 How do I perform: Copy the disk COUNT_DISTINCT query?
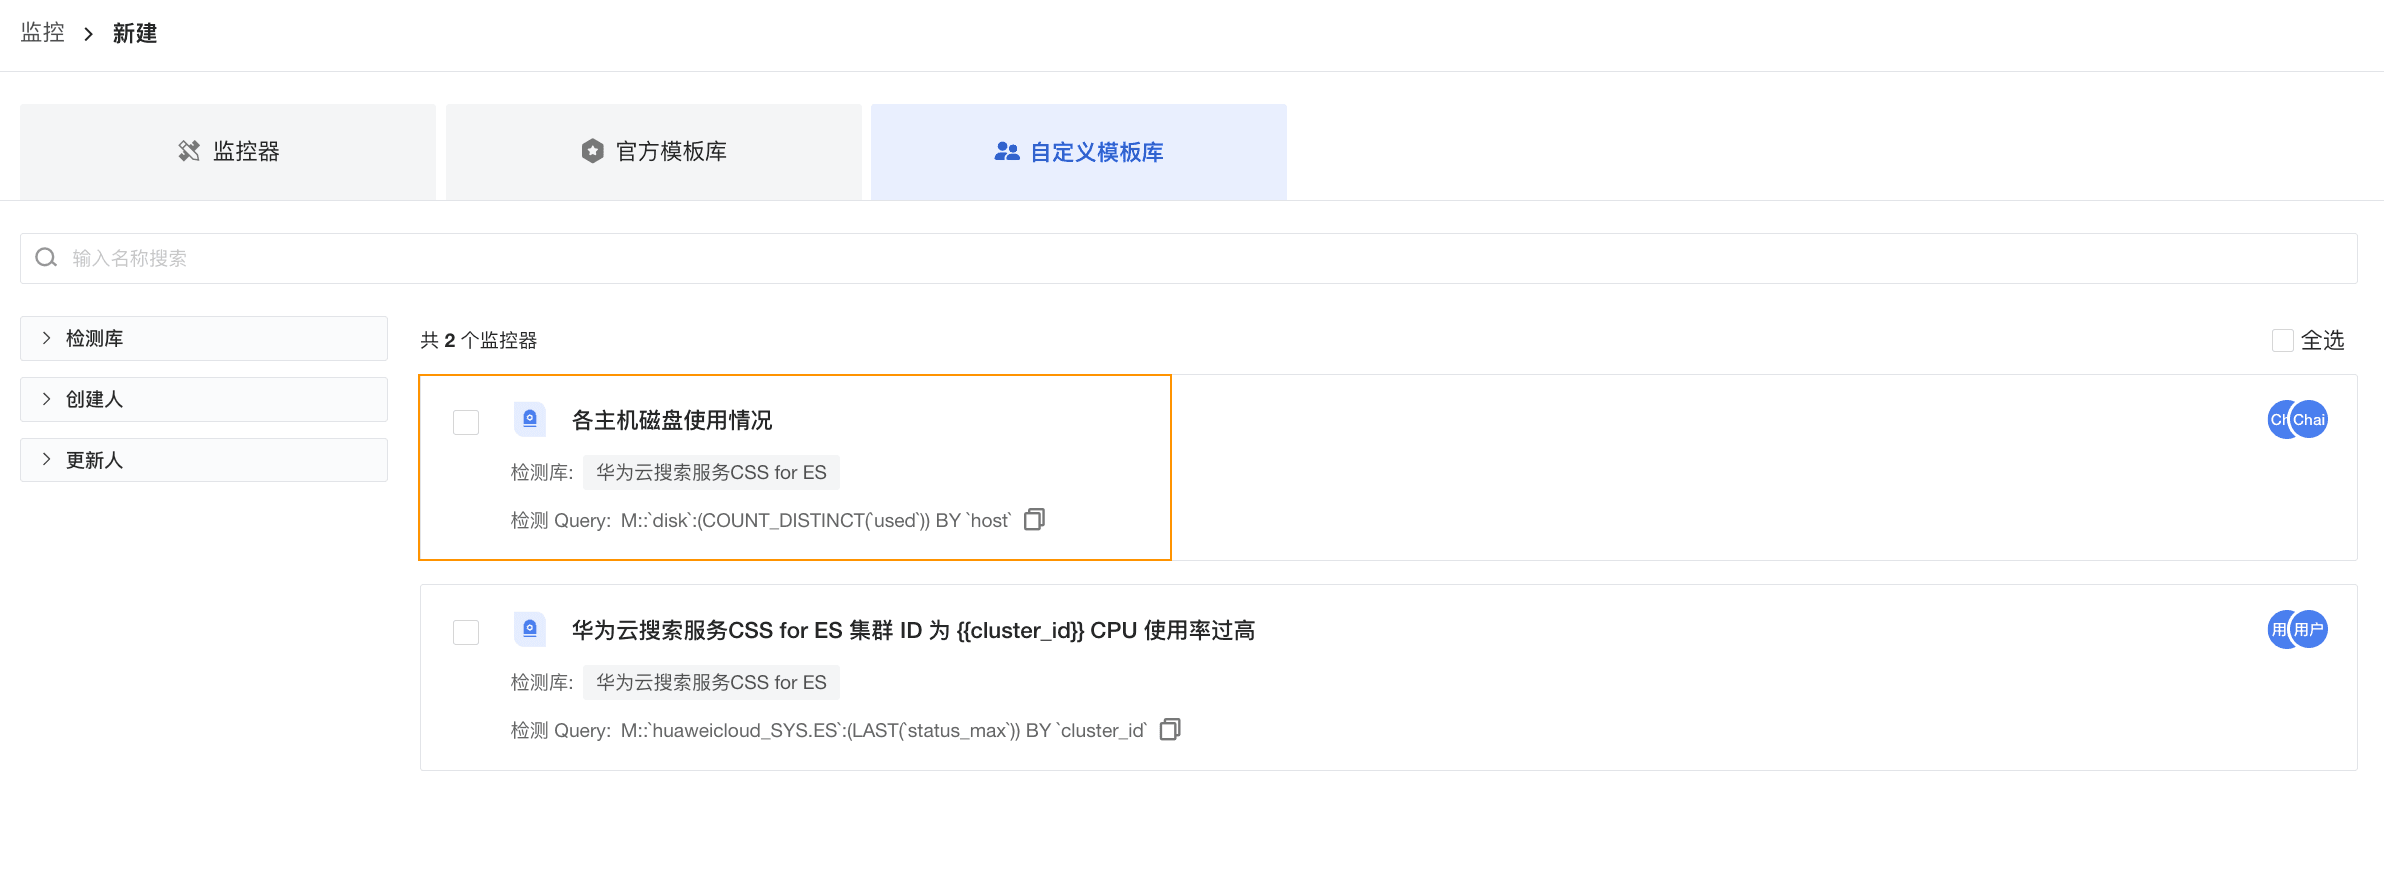point(1034,519)
